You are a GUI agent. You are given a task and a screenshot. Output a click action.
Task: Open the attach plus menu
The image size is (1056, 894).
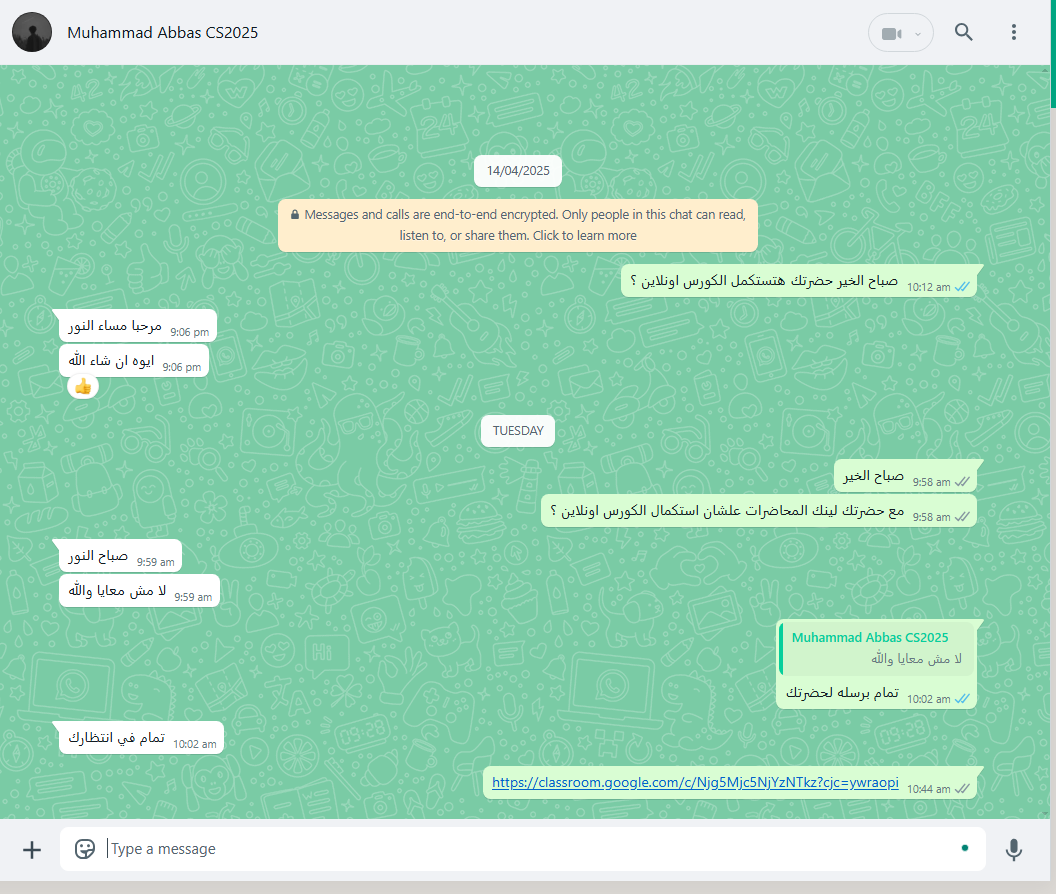tap(32, 850)
